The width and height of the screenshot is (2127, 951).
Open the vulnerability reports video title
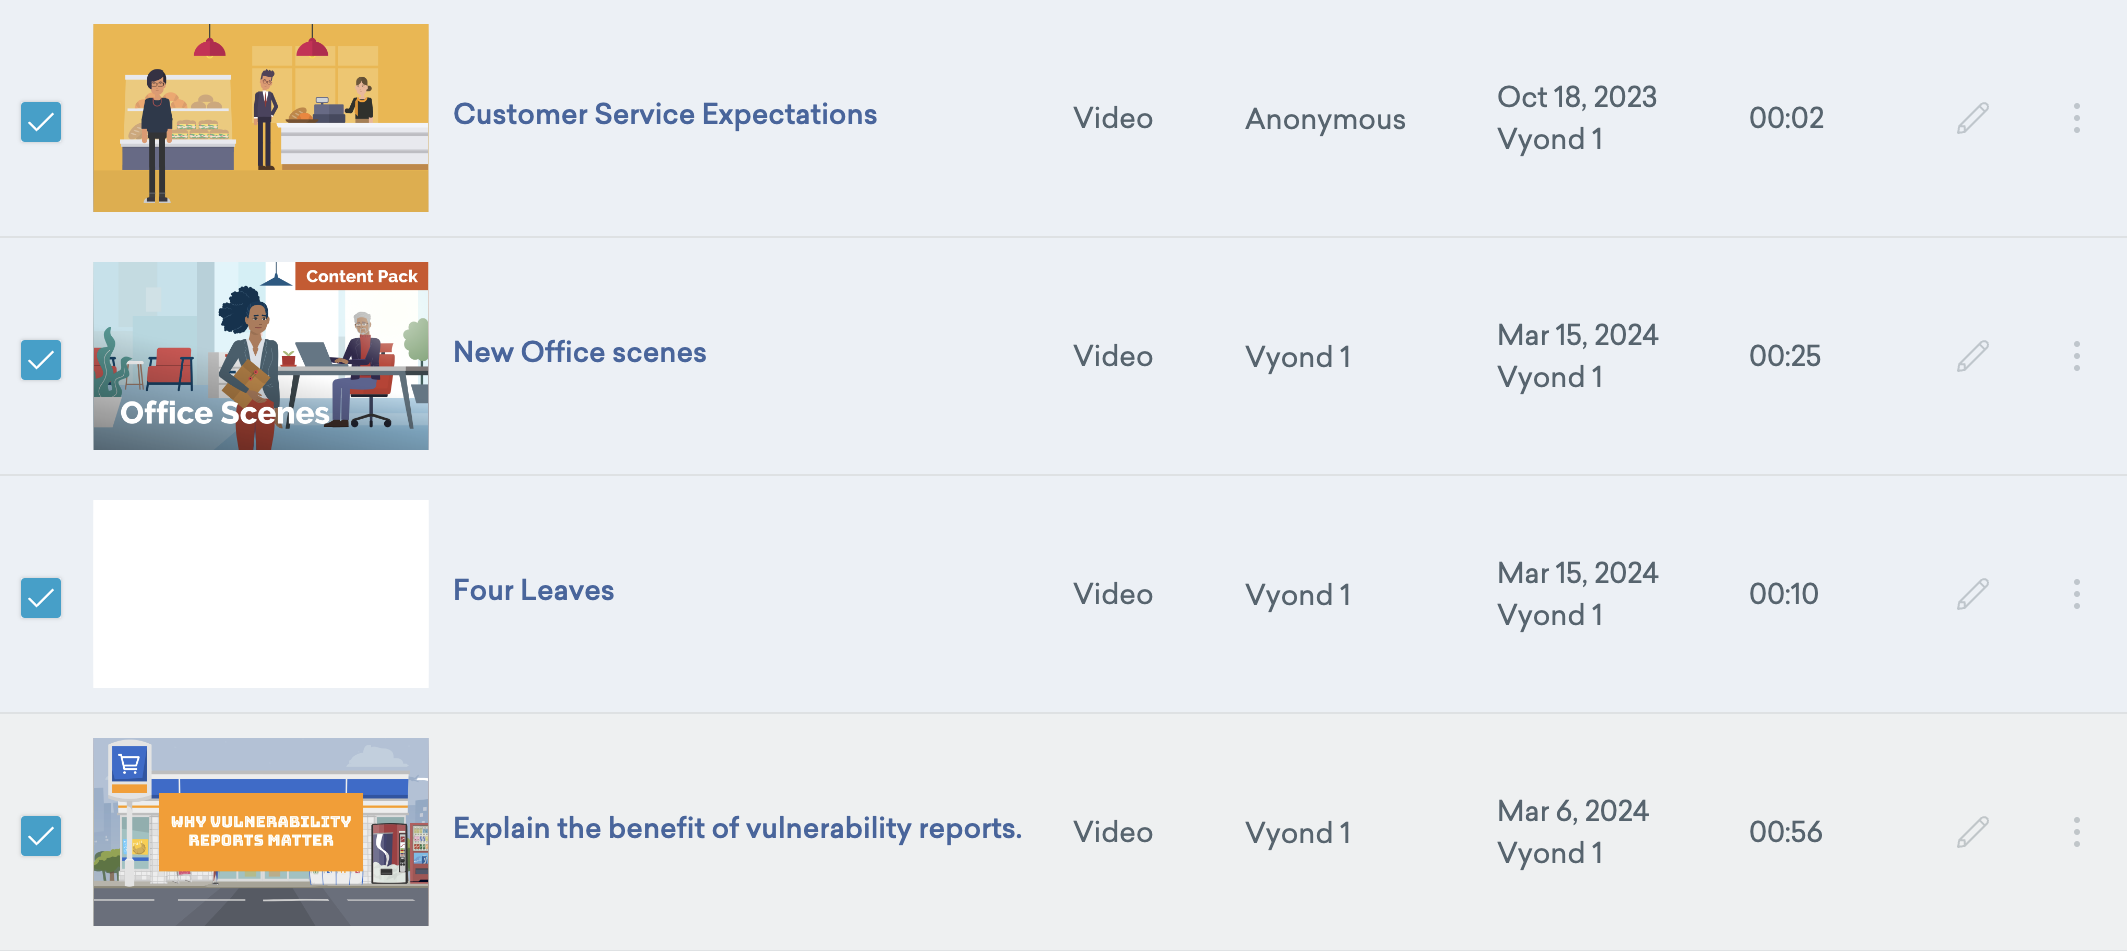tap(737, 828)
